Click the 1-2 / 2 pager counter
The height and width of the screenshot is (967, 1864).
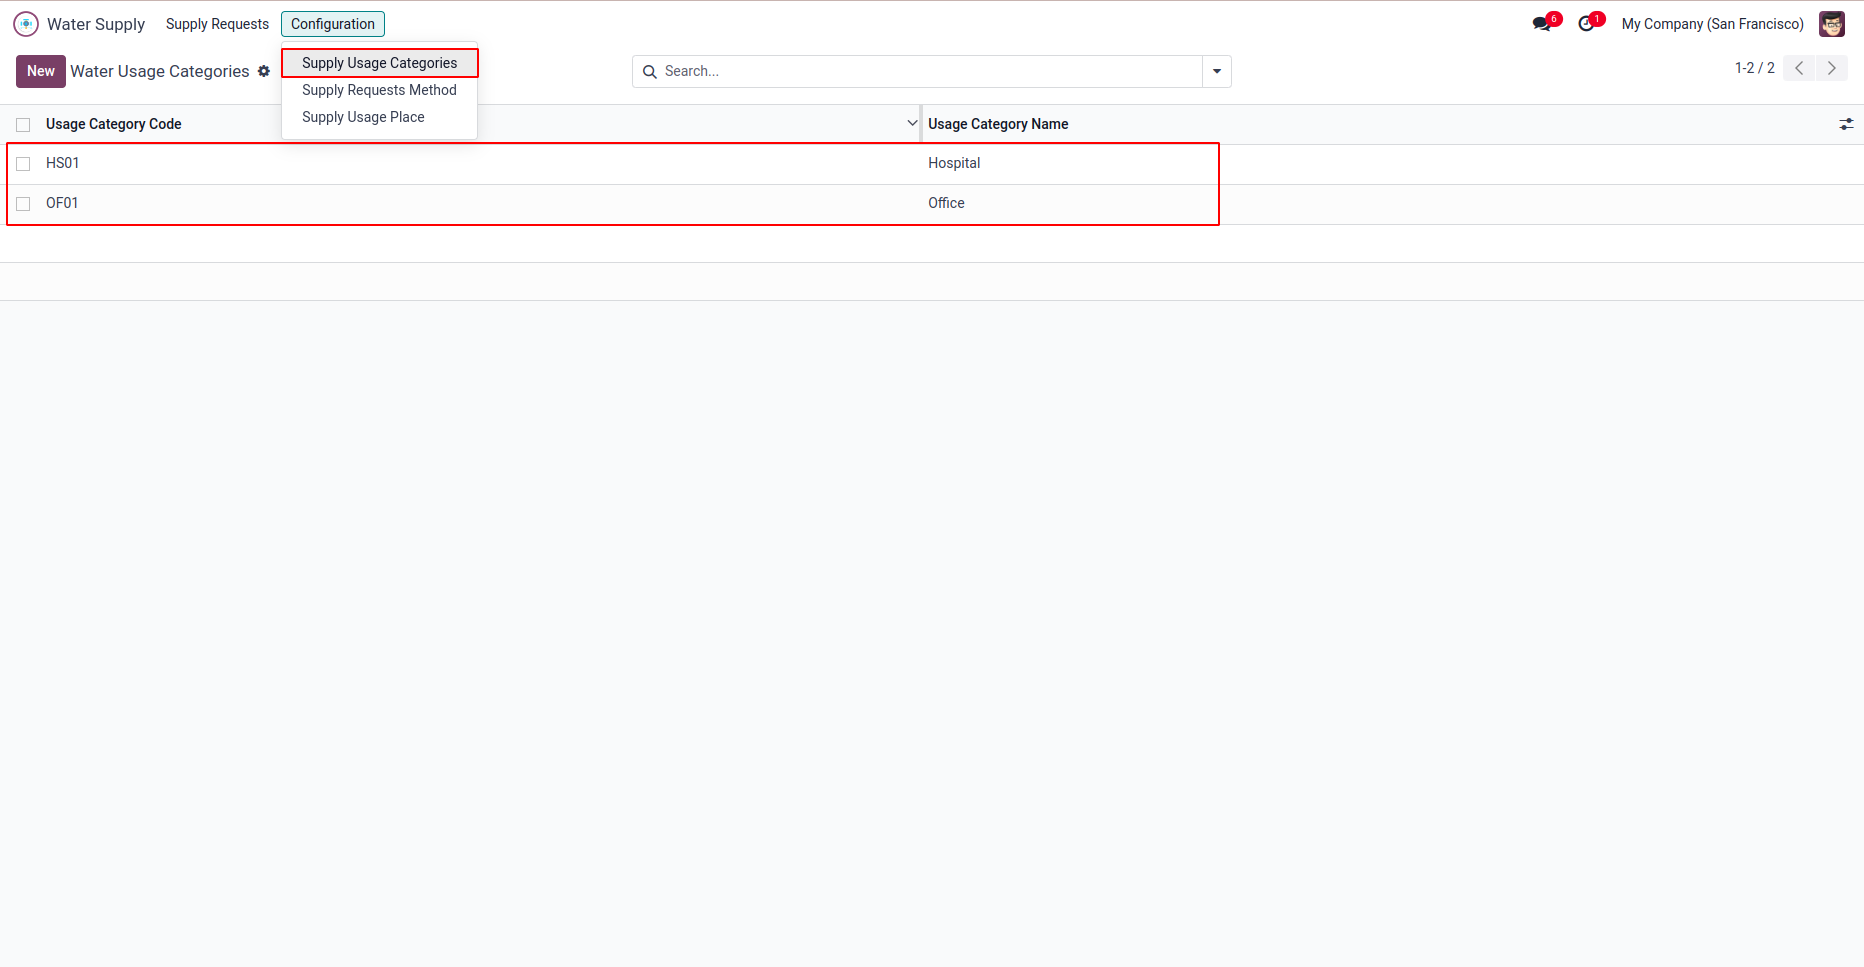[1755, 68]
